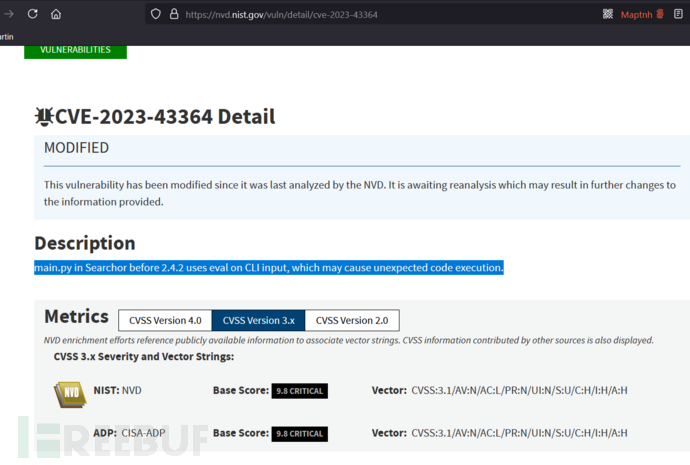Open the NIST NVD vector string

(x=519, y=390)
